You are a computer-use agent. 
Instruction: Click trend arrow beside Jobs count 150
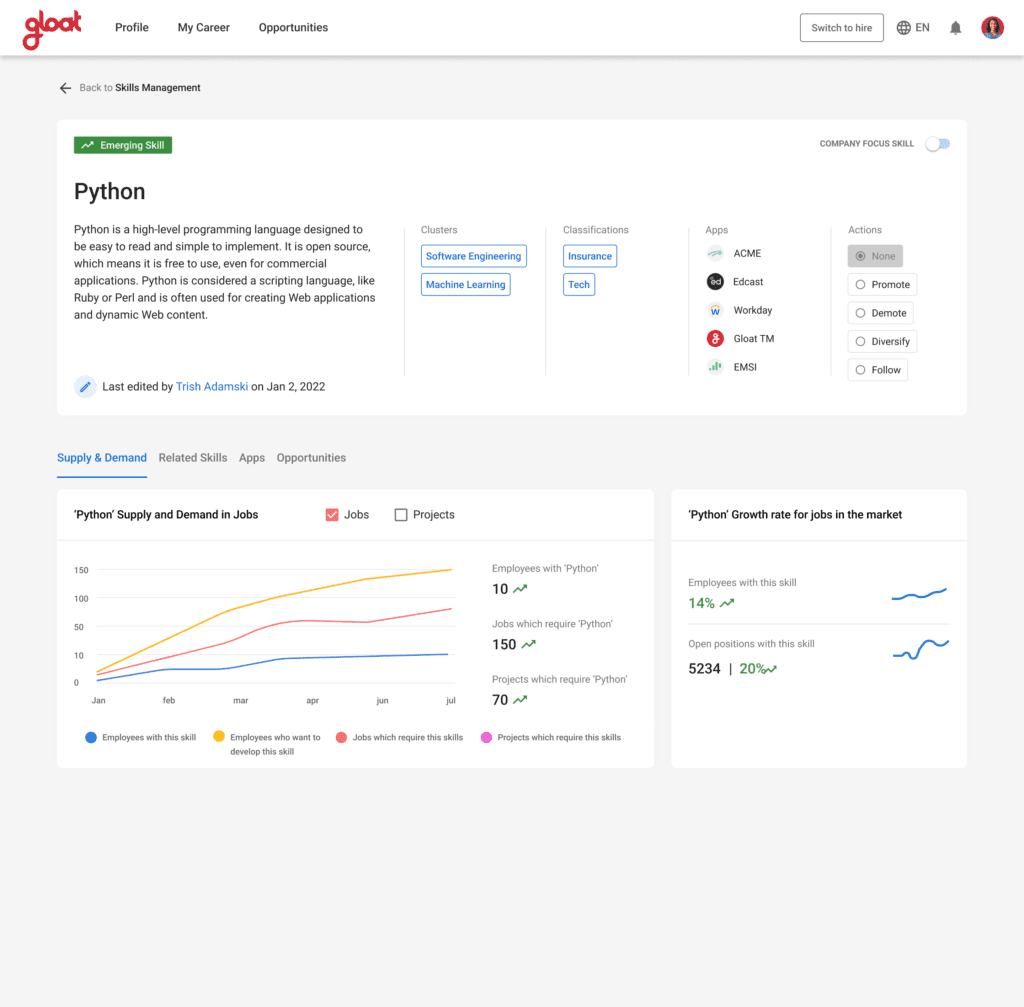[528, 645]
